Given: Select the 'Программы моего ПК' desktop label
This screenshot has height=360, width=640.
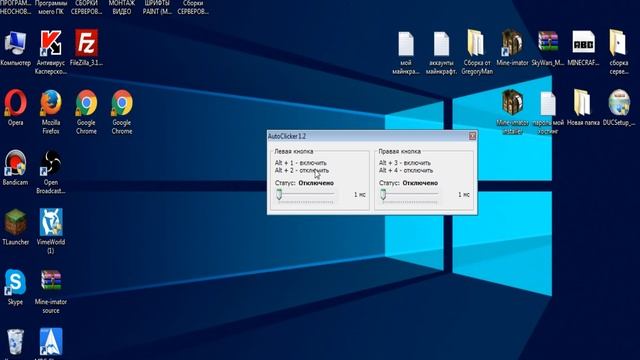Looking at the screenshot, I should point(51,7).
